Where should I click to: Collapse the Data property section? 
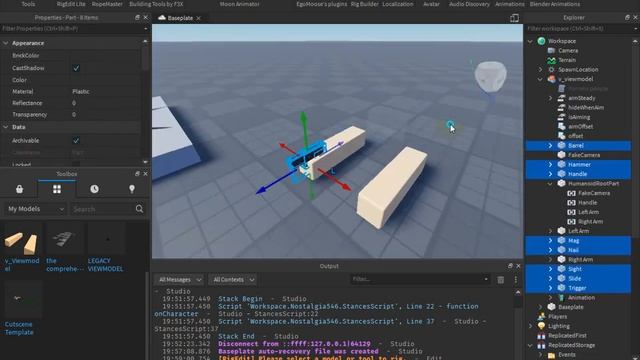[x=5, y=127]
